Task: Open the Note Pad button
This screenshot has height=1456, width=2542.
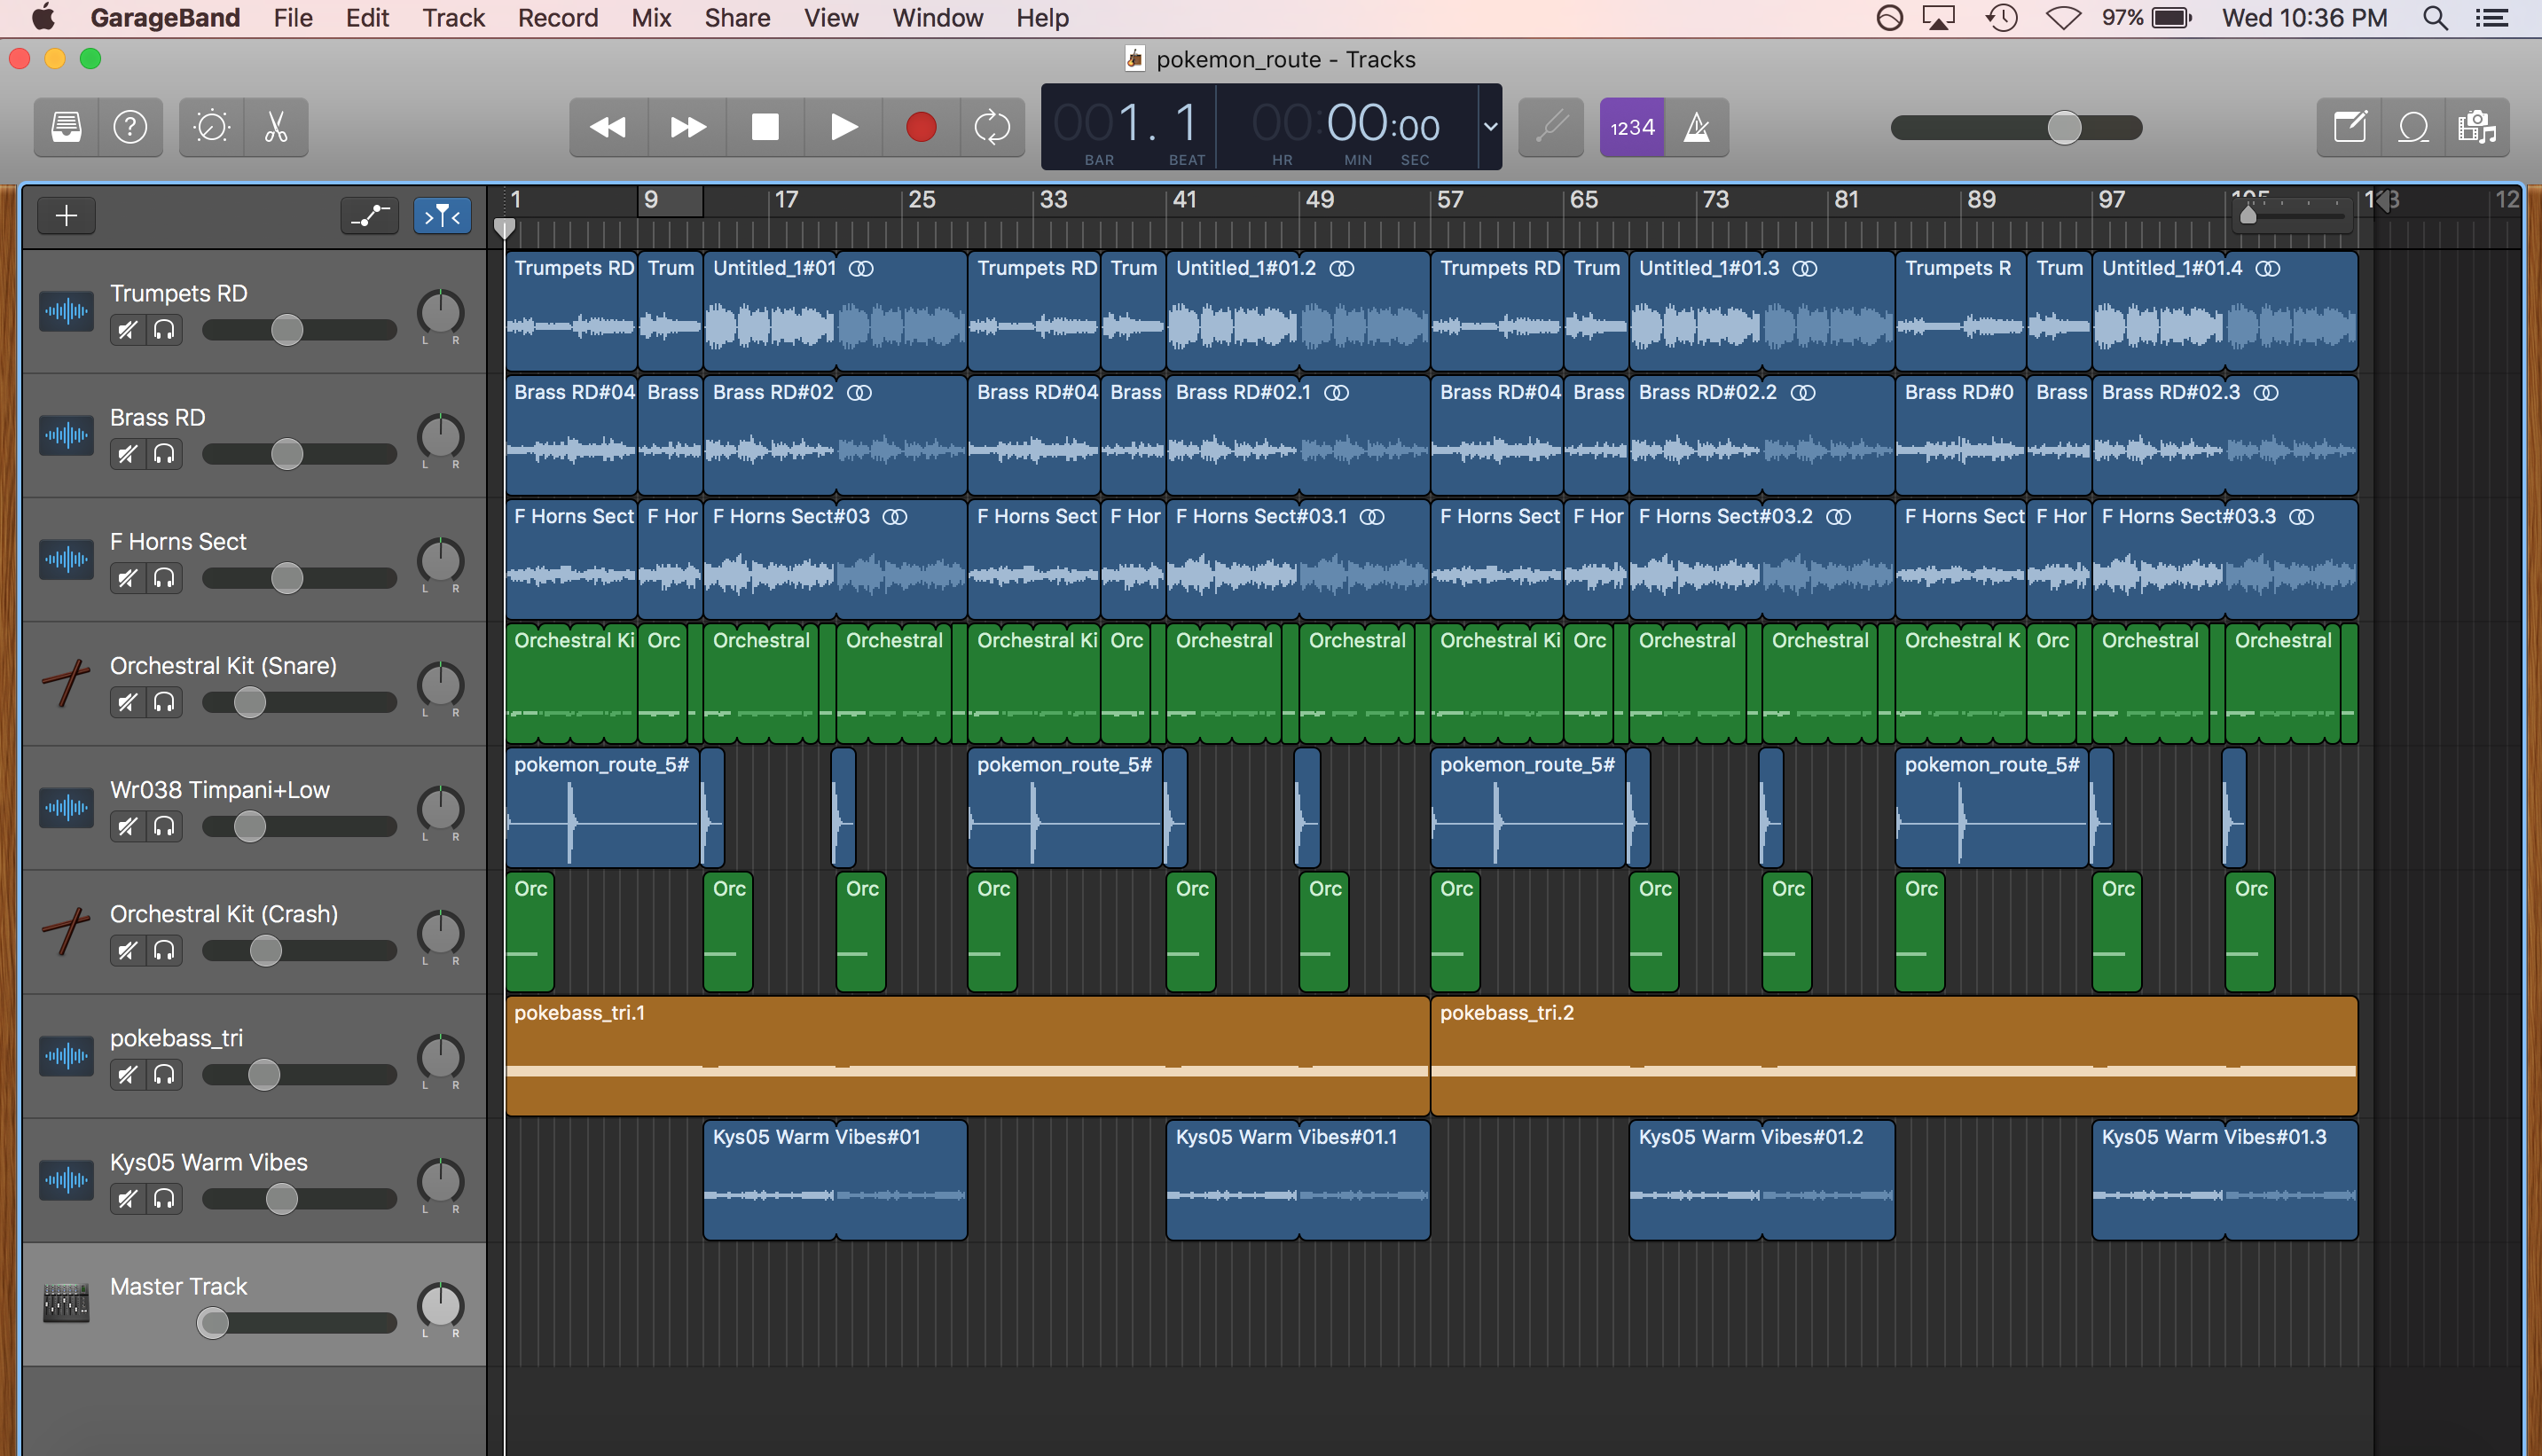Action: [2349, 127]
